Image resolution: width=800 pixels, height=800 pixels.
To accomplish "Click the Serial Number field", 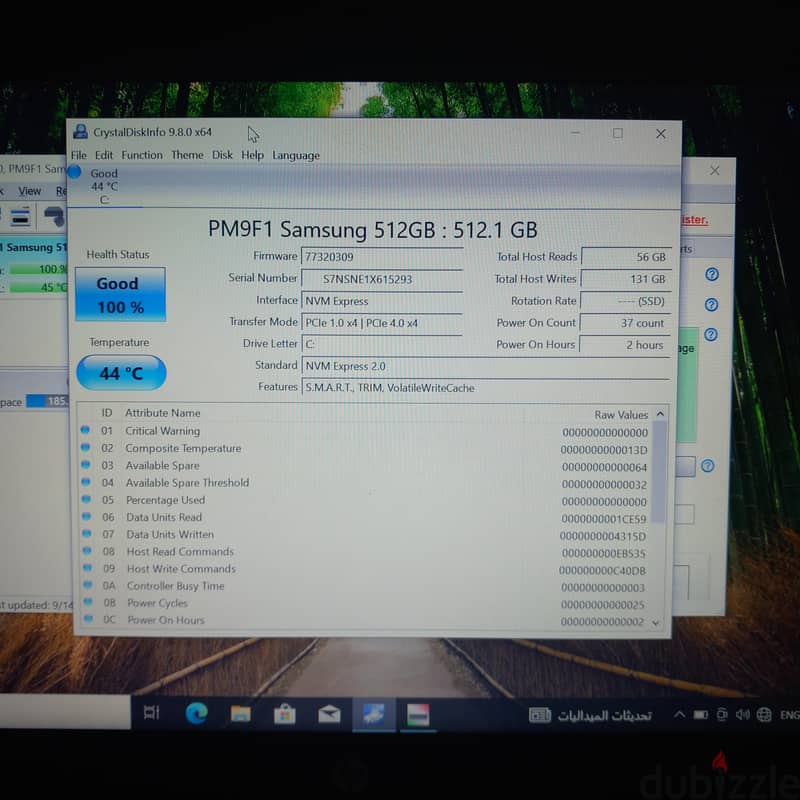I will [382, 279].
